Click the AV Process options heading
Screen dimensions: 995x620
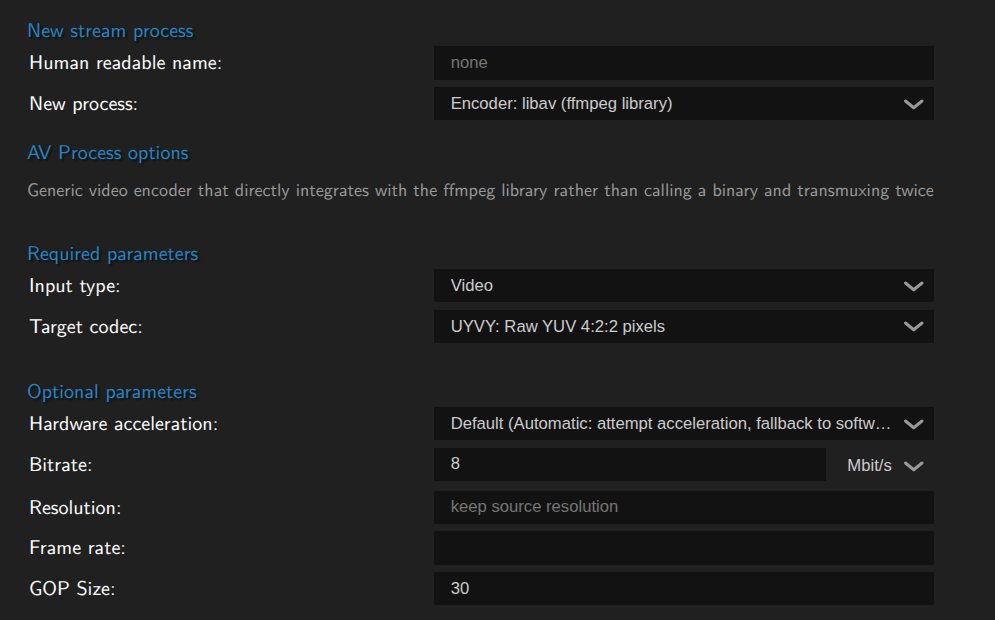(108, 153)
